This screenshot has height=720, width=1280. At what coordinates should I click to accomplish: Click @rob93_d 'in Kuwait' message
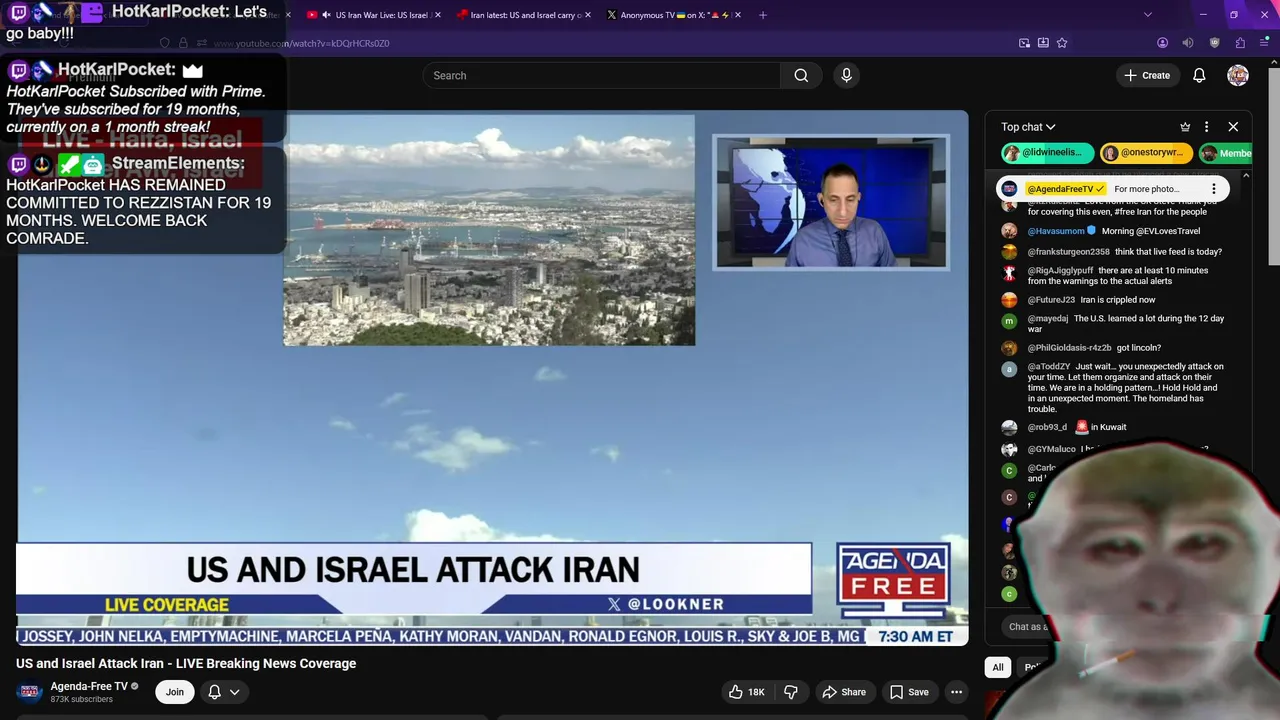[1077, 427]
